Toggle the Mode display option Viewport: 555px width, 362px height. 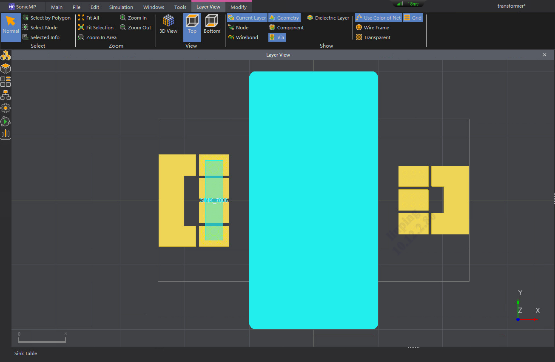pos(238,27)
